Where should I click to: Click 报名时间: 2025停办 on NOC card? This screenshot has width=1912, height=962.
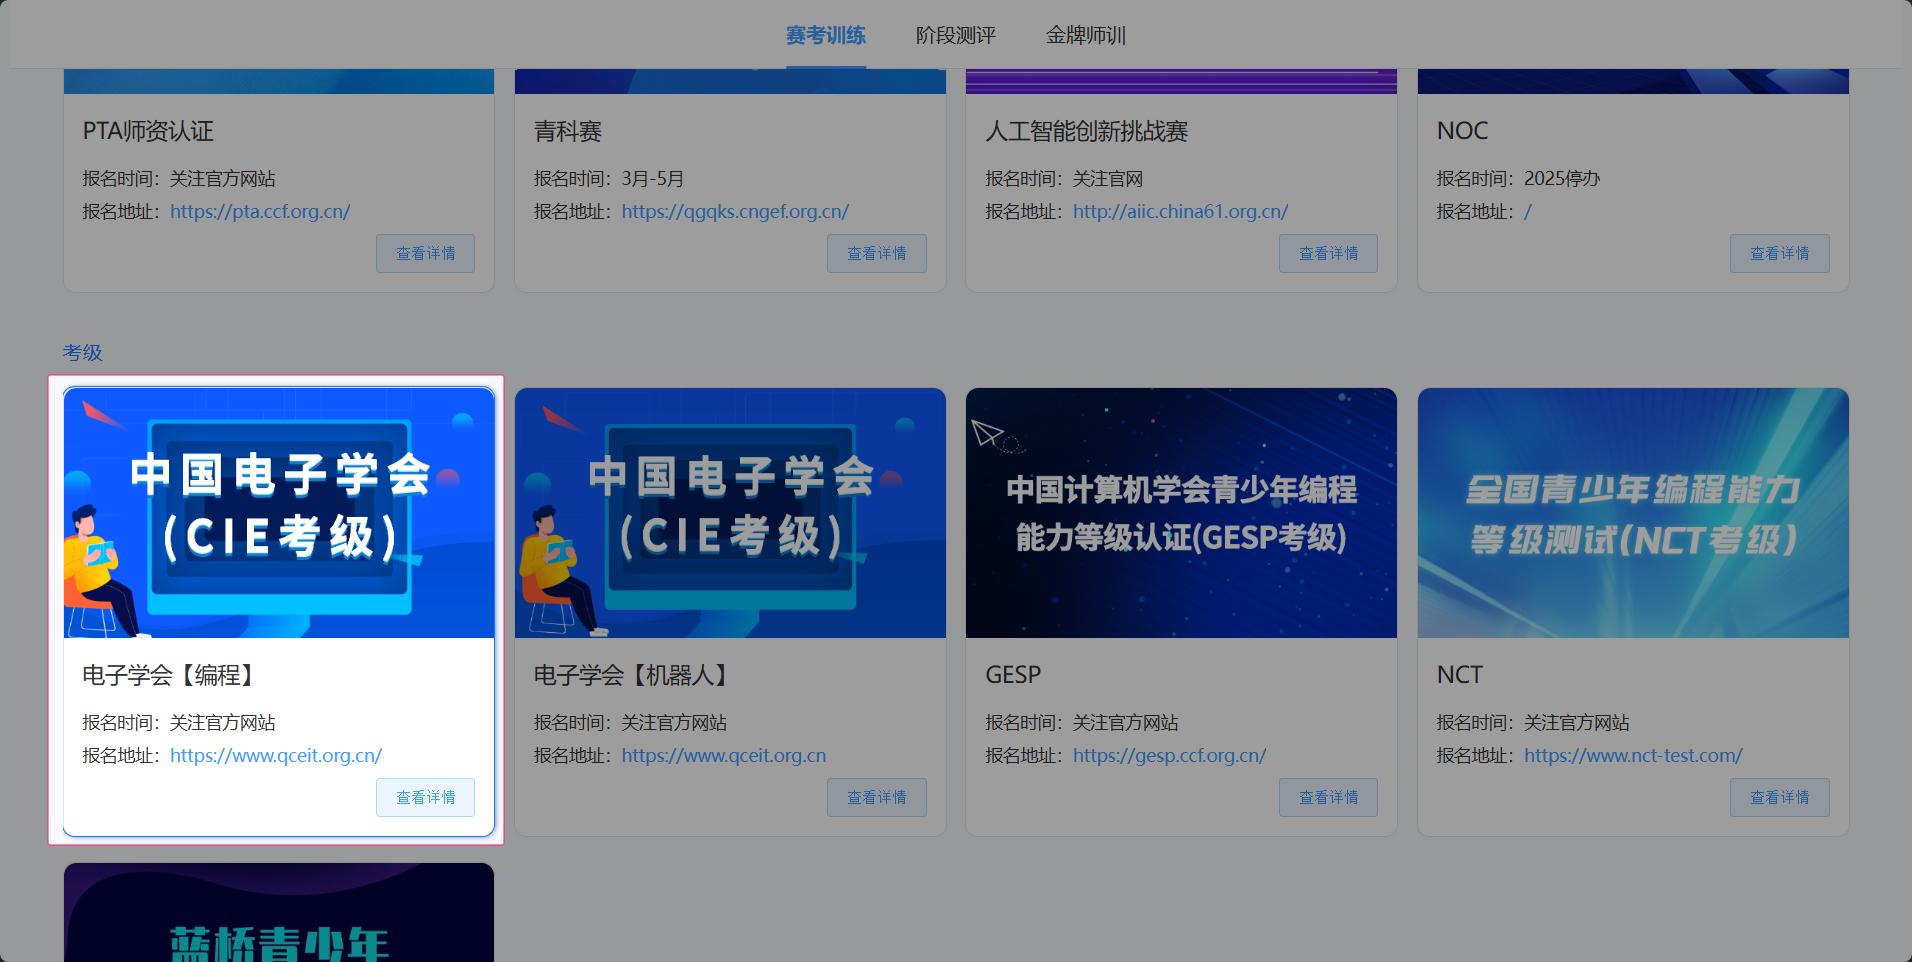pyautogui.click(x=1518, y=179)
